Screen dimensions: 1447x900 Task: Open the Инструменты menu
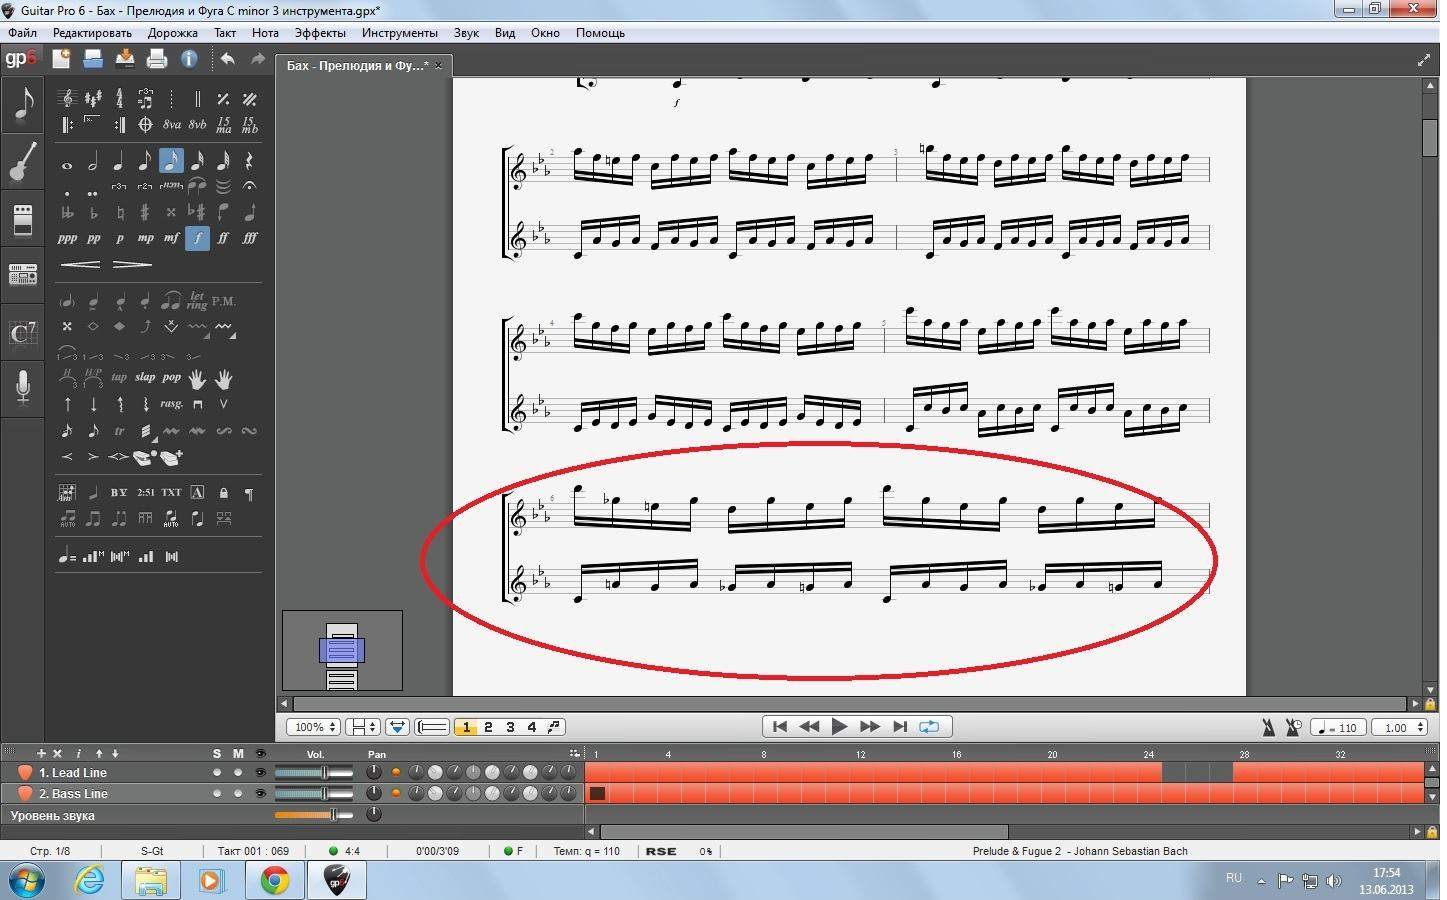click(x=400, y=33)
